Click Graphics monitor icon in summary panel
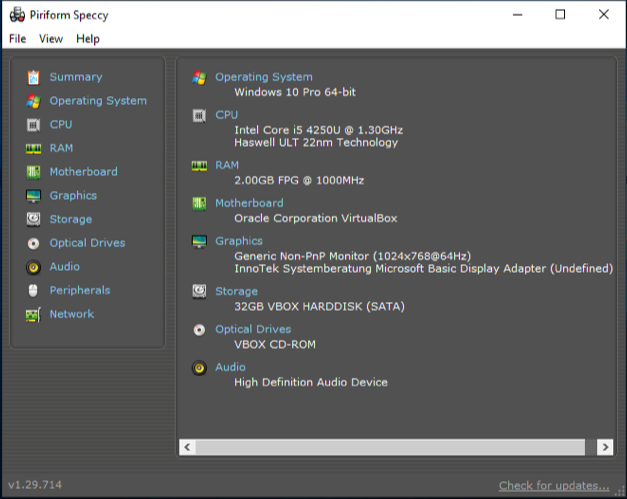The image size is (627, 499). coord(199,242)
